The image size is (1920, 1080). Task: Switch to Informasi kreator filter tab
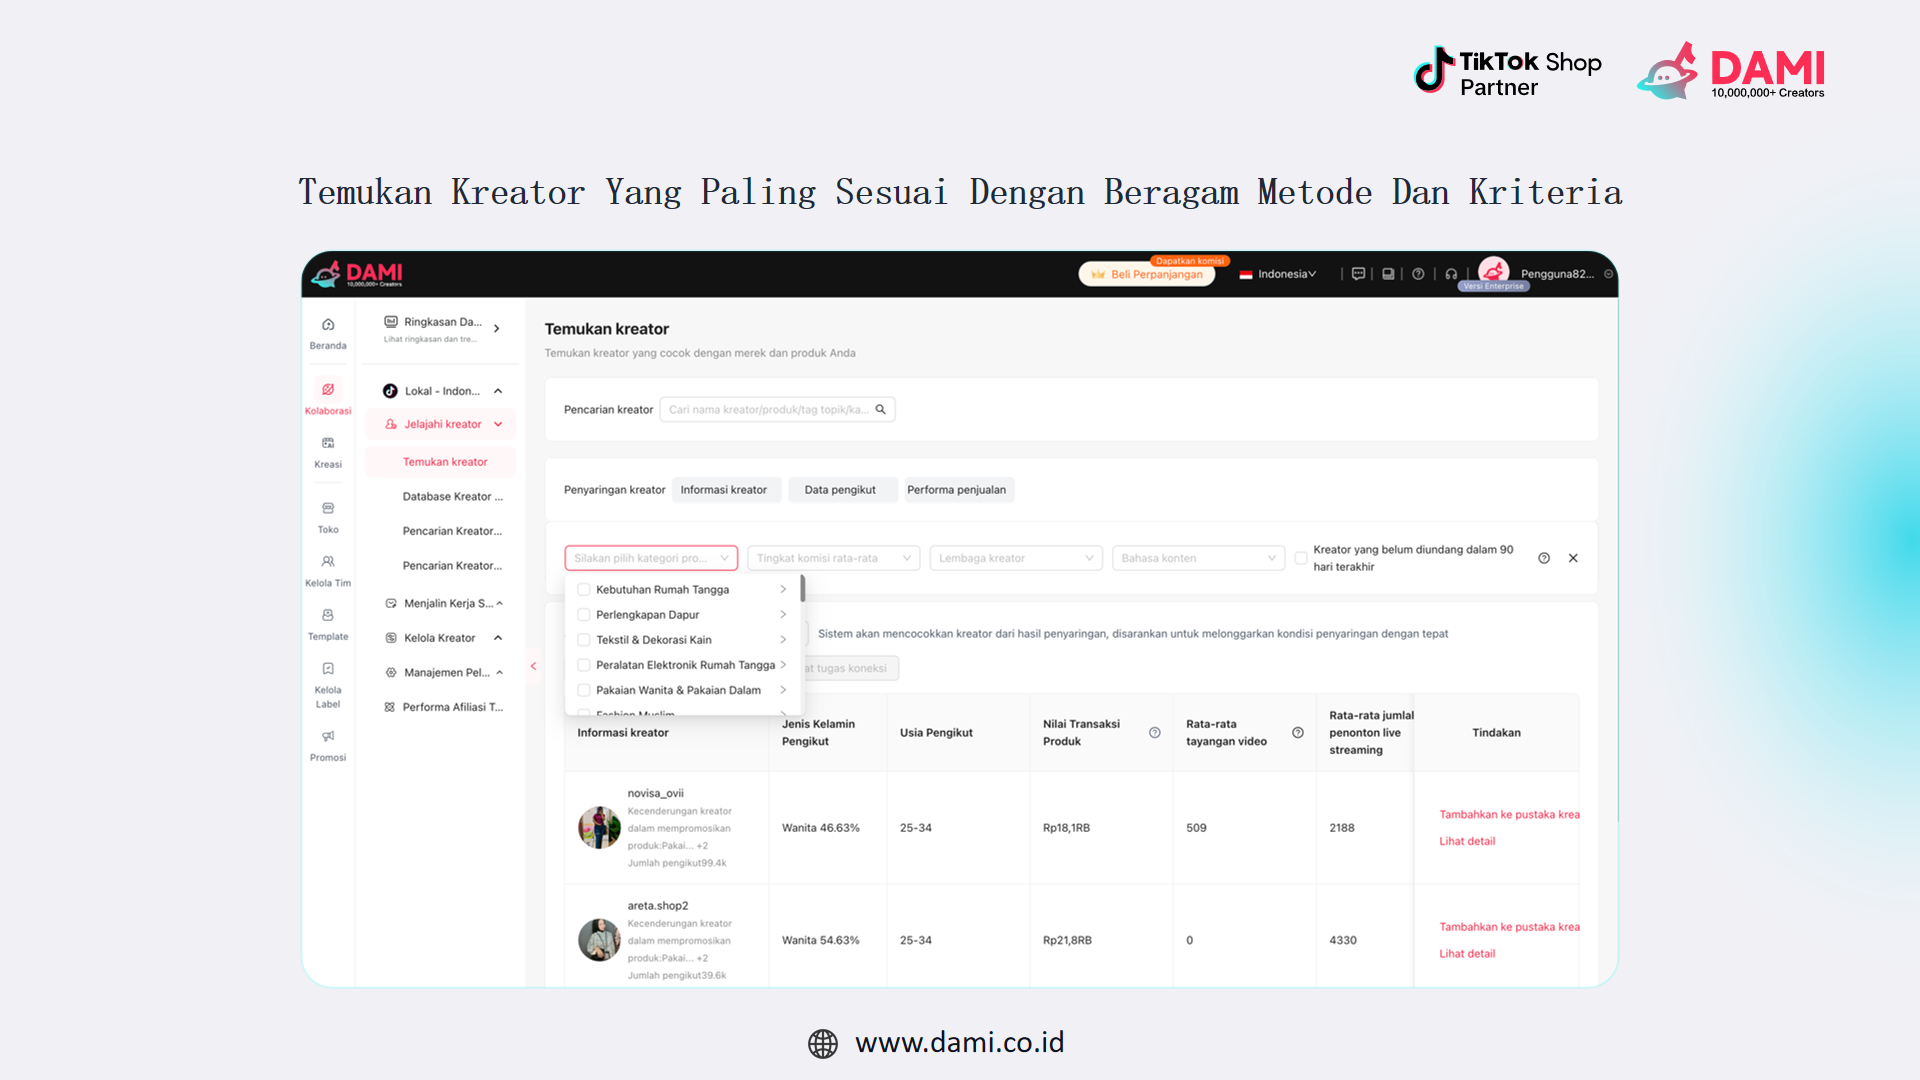click(724, 490)
